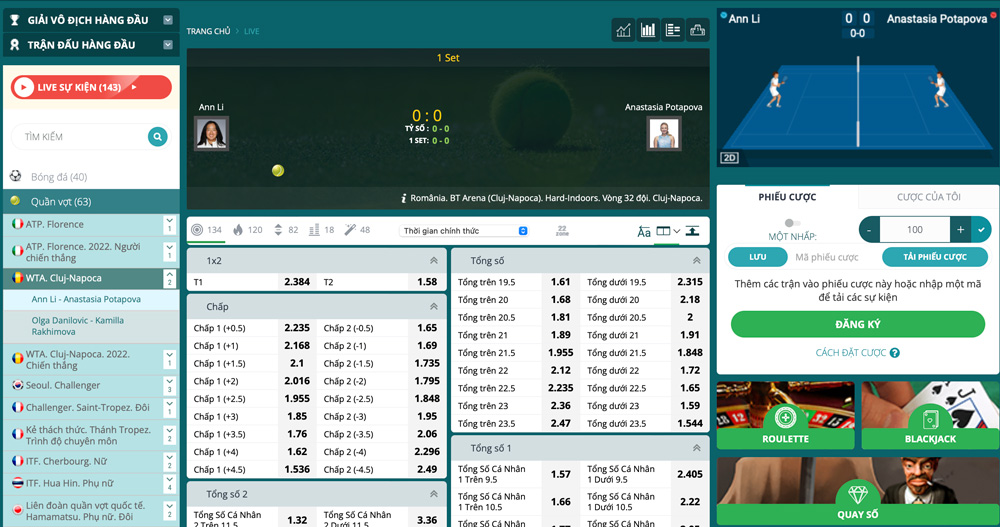Click the Aa font size icon

[643, 231]
